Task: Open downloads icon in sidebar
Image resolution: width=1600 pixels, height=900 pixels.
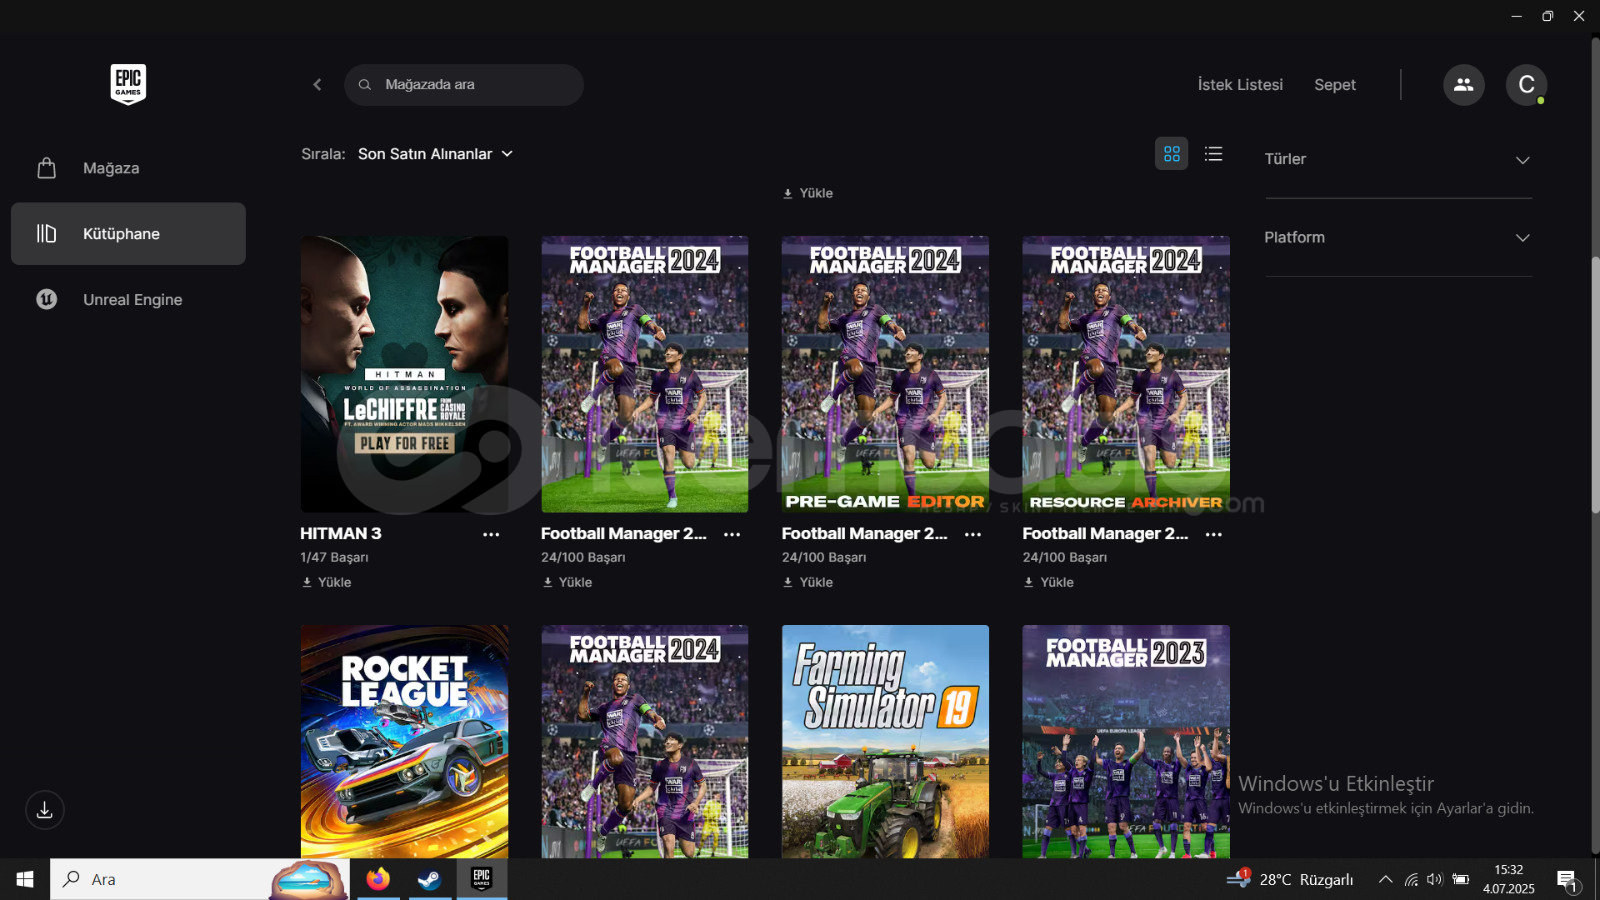Action: 45,810
